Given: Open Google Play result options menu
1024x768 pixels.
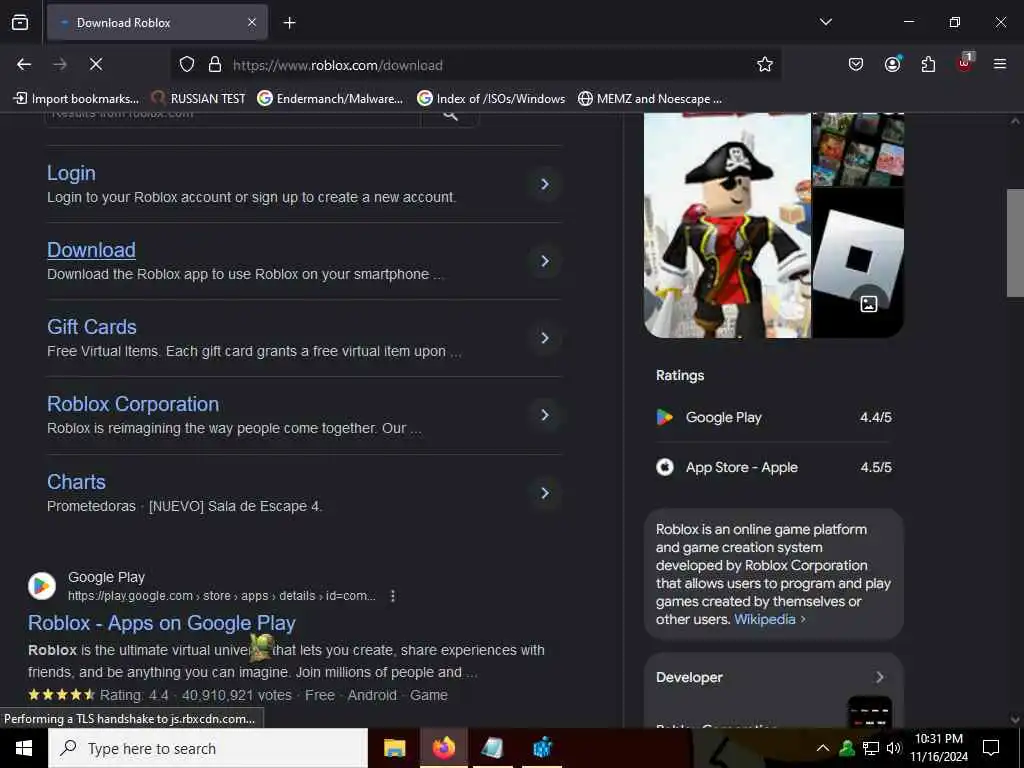Looking at the screenshot, I should (392, 596).
